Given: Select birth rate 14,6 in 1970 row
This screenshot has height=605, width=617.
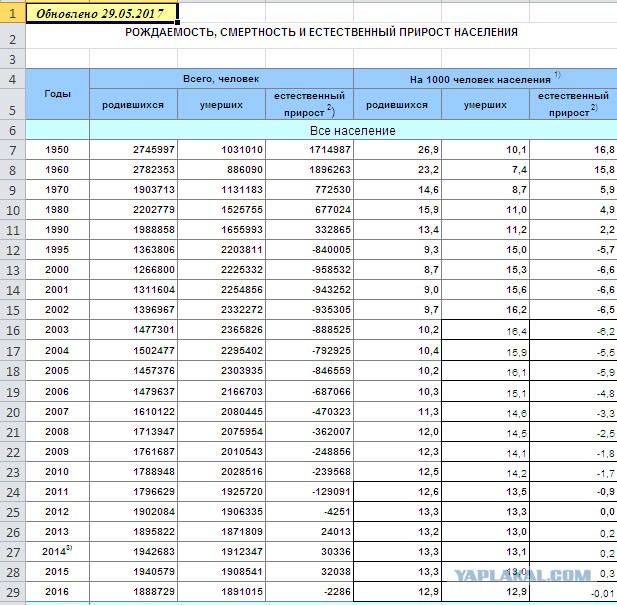Looking at the screenshot, I should point(397,190).
